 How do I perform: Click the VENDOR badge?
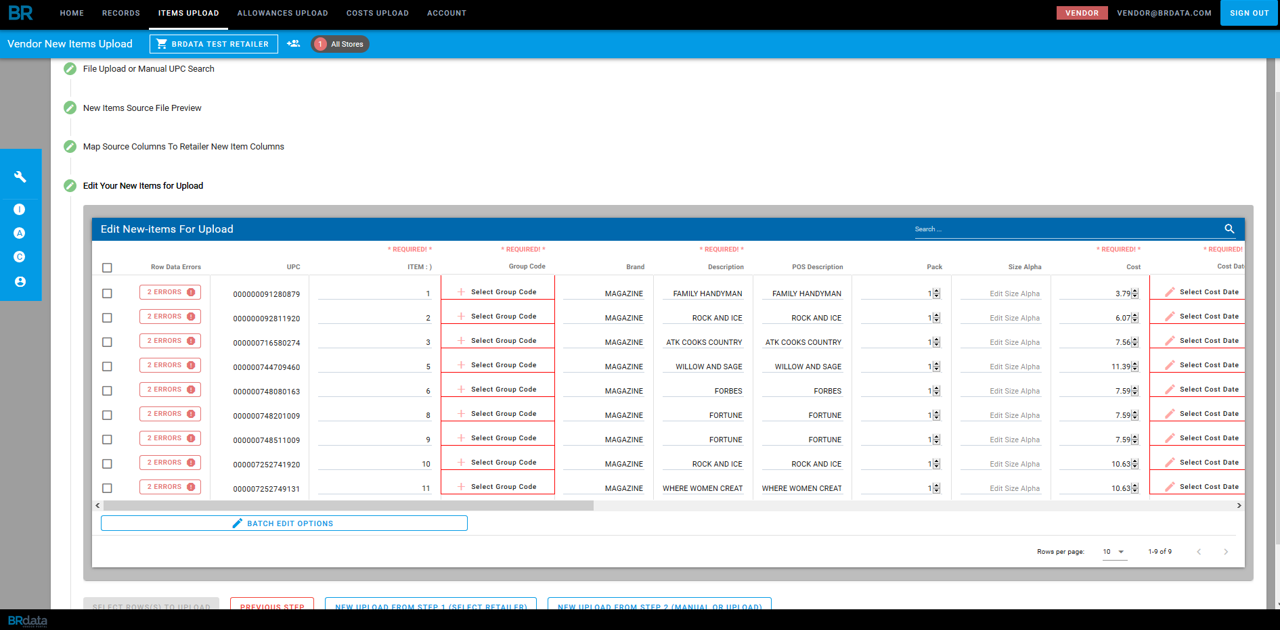[x=1082, y=13]
